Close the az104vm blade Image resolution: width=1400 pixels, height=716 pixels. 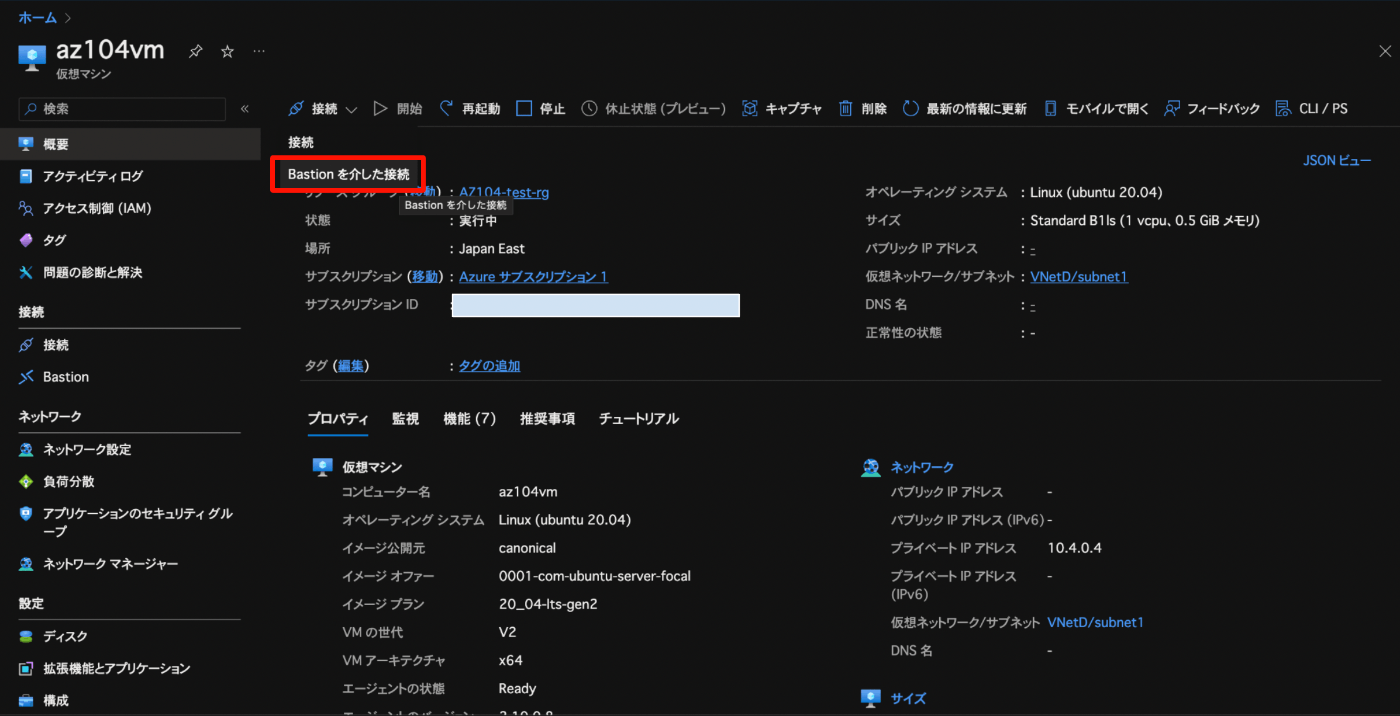coord(1384,51)
